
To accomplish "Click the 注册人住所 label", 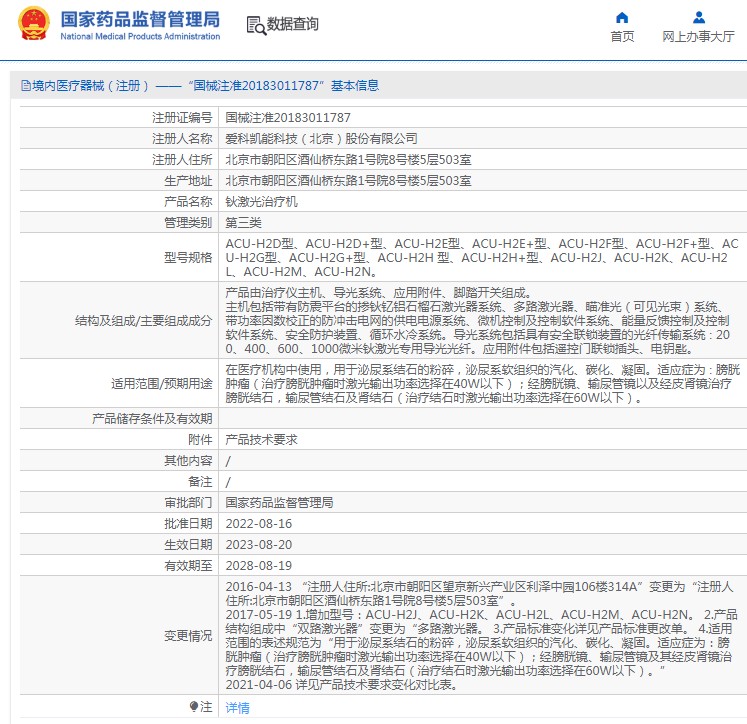I will (x=182, y=160).
